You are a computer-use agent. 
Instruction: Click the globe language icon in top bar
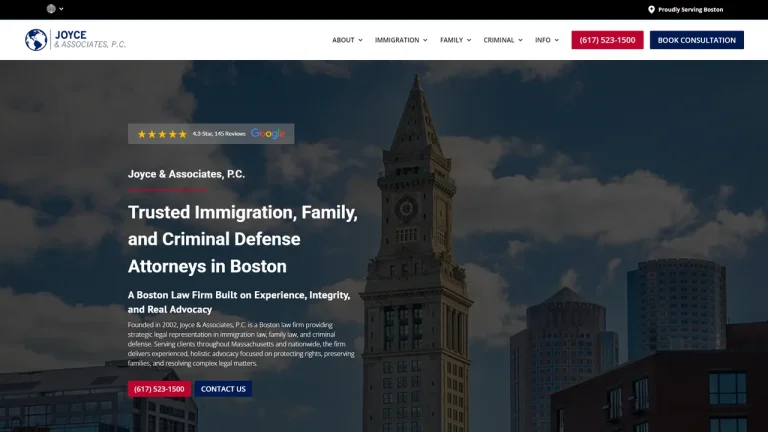point(51,9)
